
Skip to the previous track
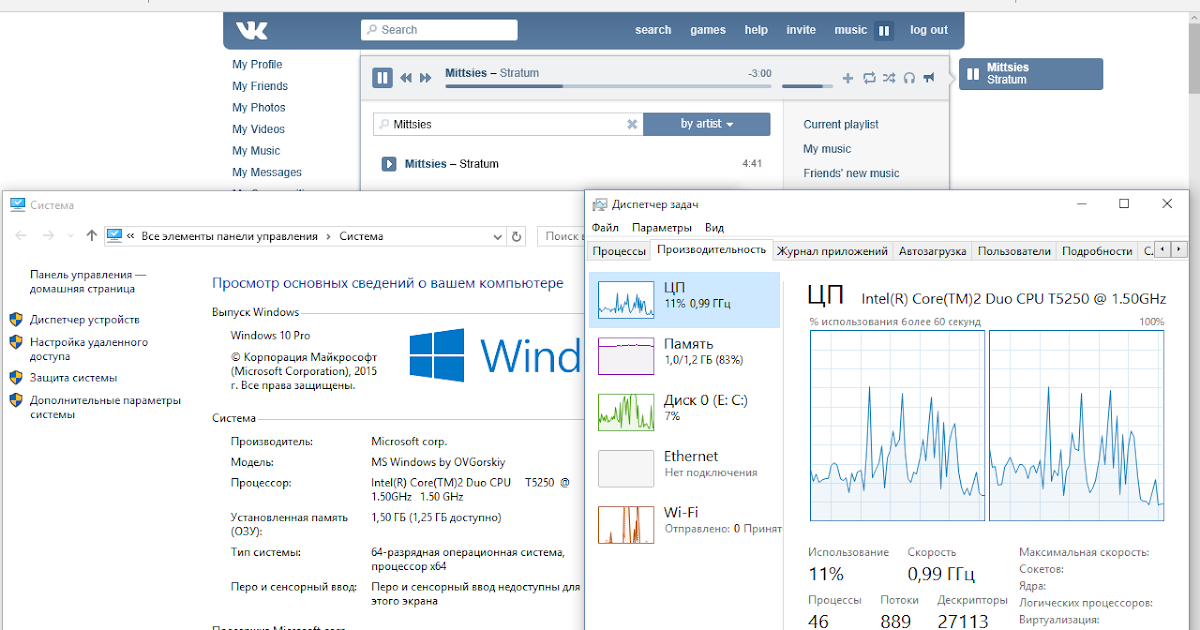(407, 77)
